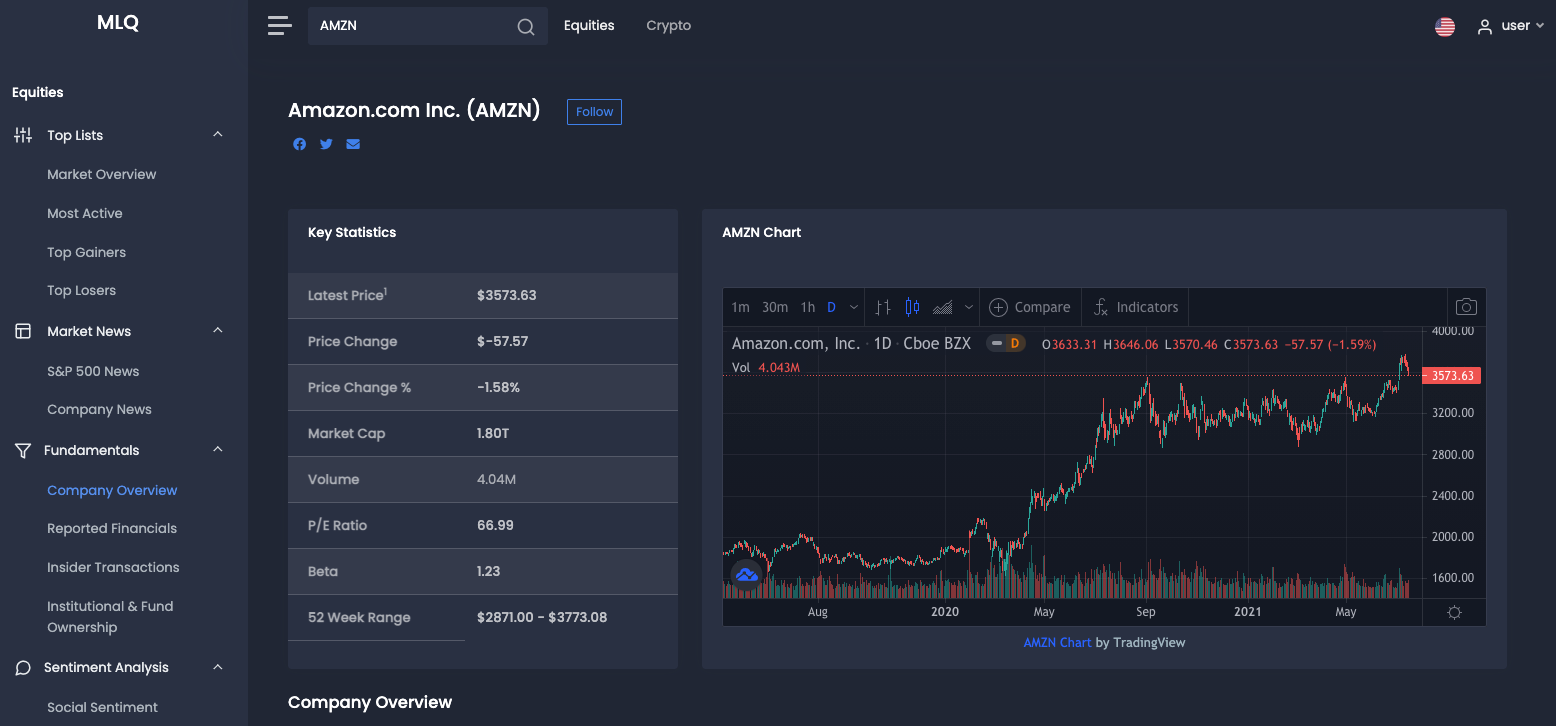Switch to the Equities tab
This screenshot has height=726, width=1556.
tap(589, 26)
